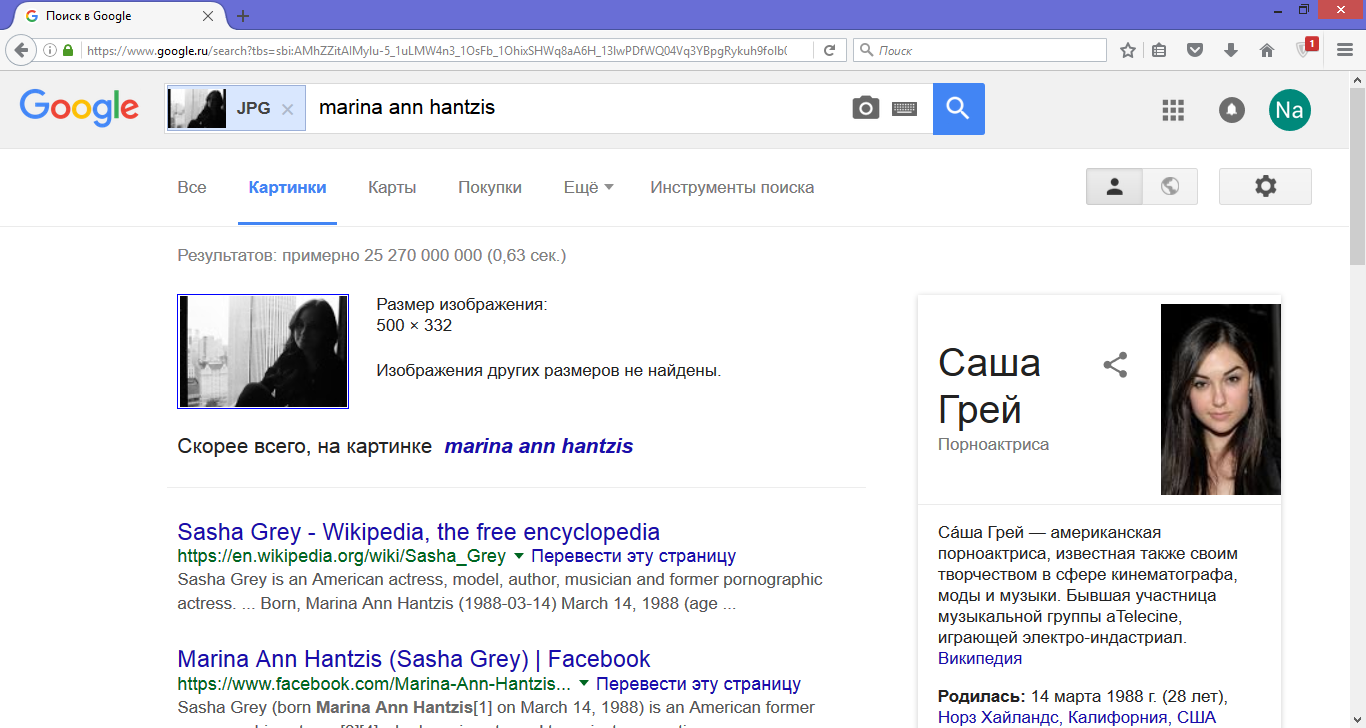The image size is (1366, 728).
Task: Go to the Firefox home page icon
Action: pos(1266,50)
